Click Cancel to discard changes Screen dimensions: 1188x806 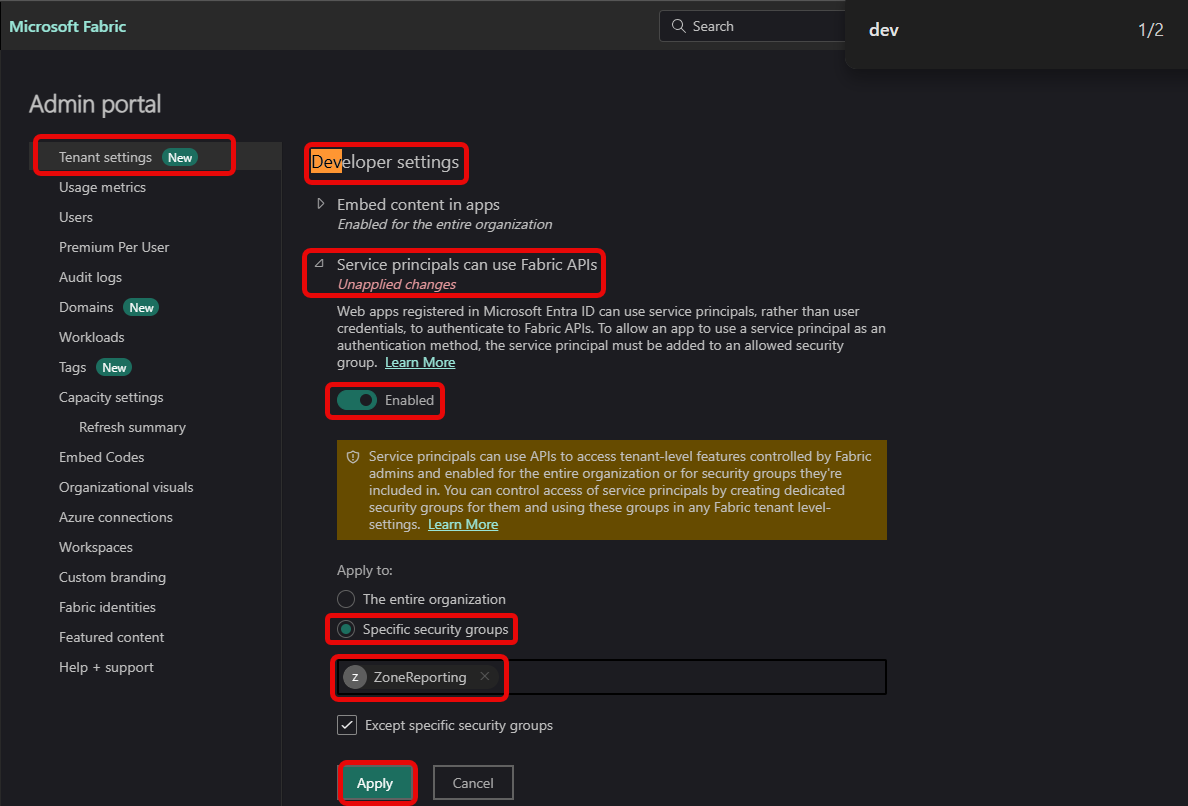click(x=473, y=783)
